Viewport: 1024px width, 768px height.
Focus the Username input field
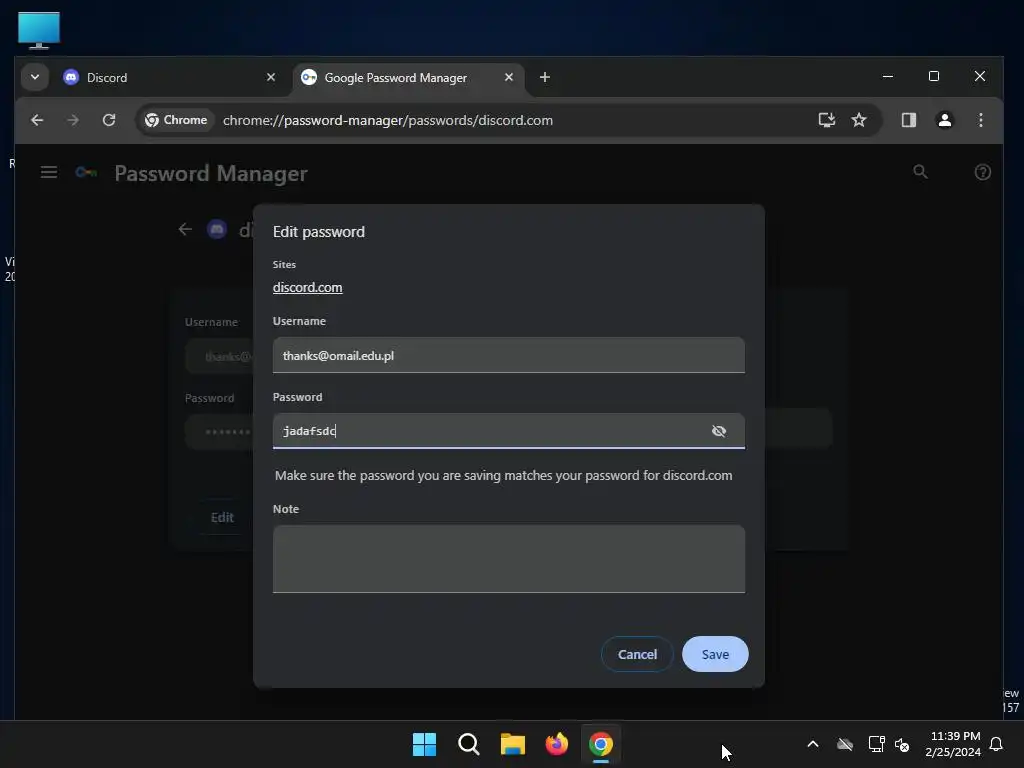point(508,355)
